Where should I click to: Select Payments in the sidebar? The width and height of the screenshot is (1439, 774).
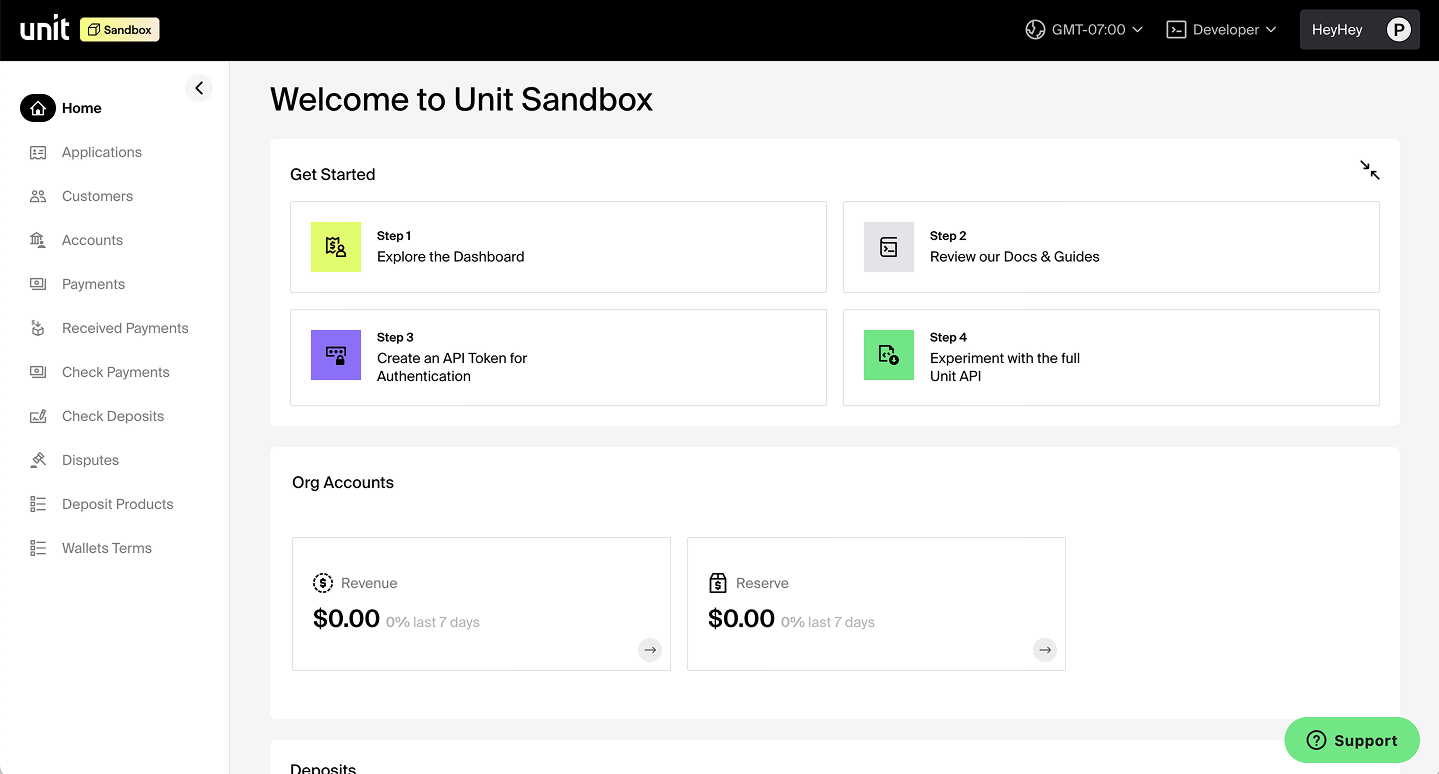pyautogui.click(x=93, y=284)
